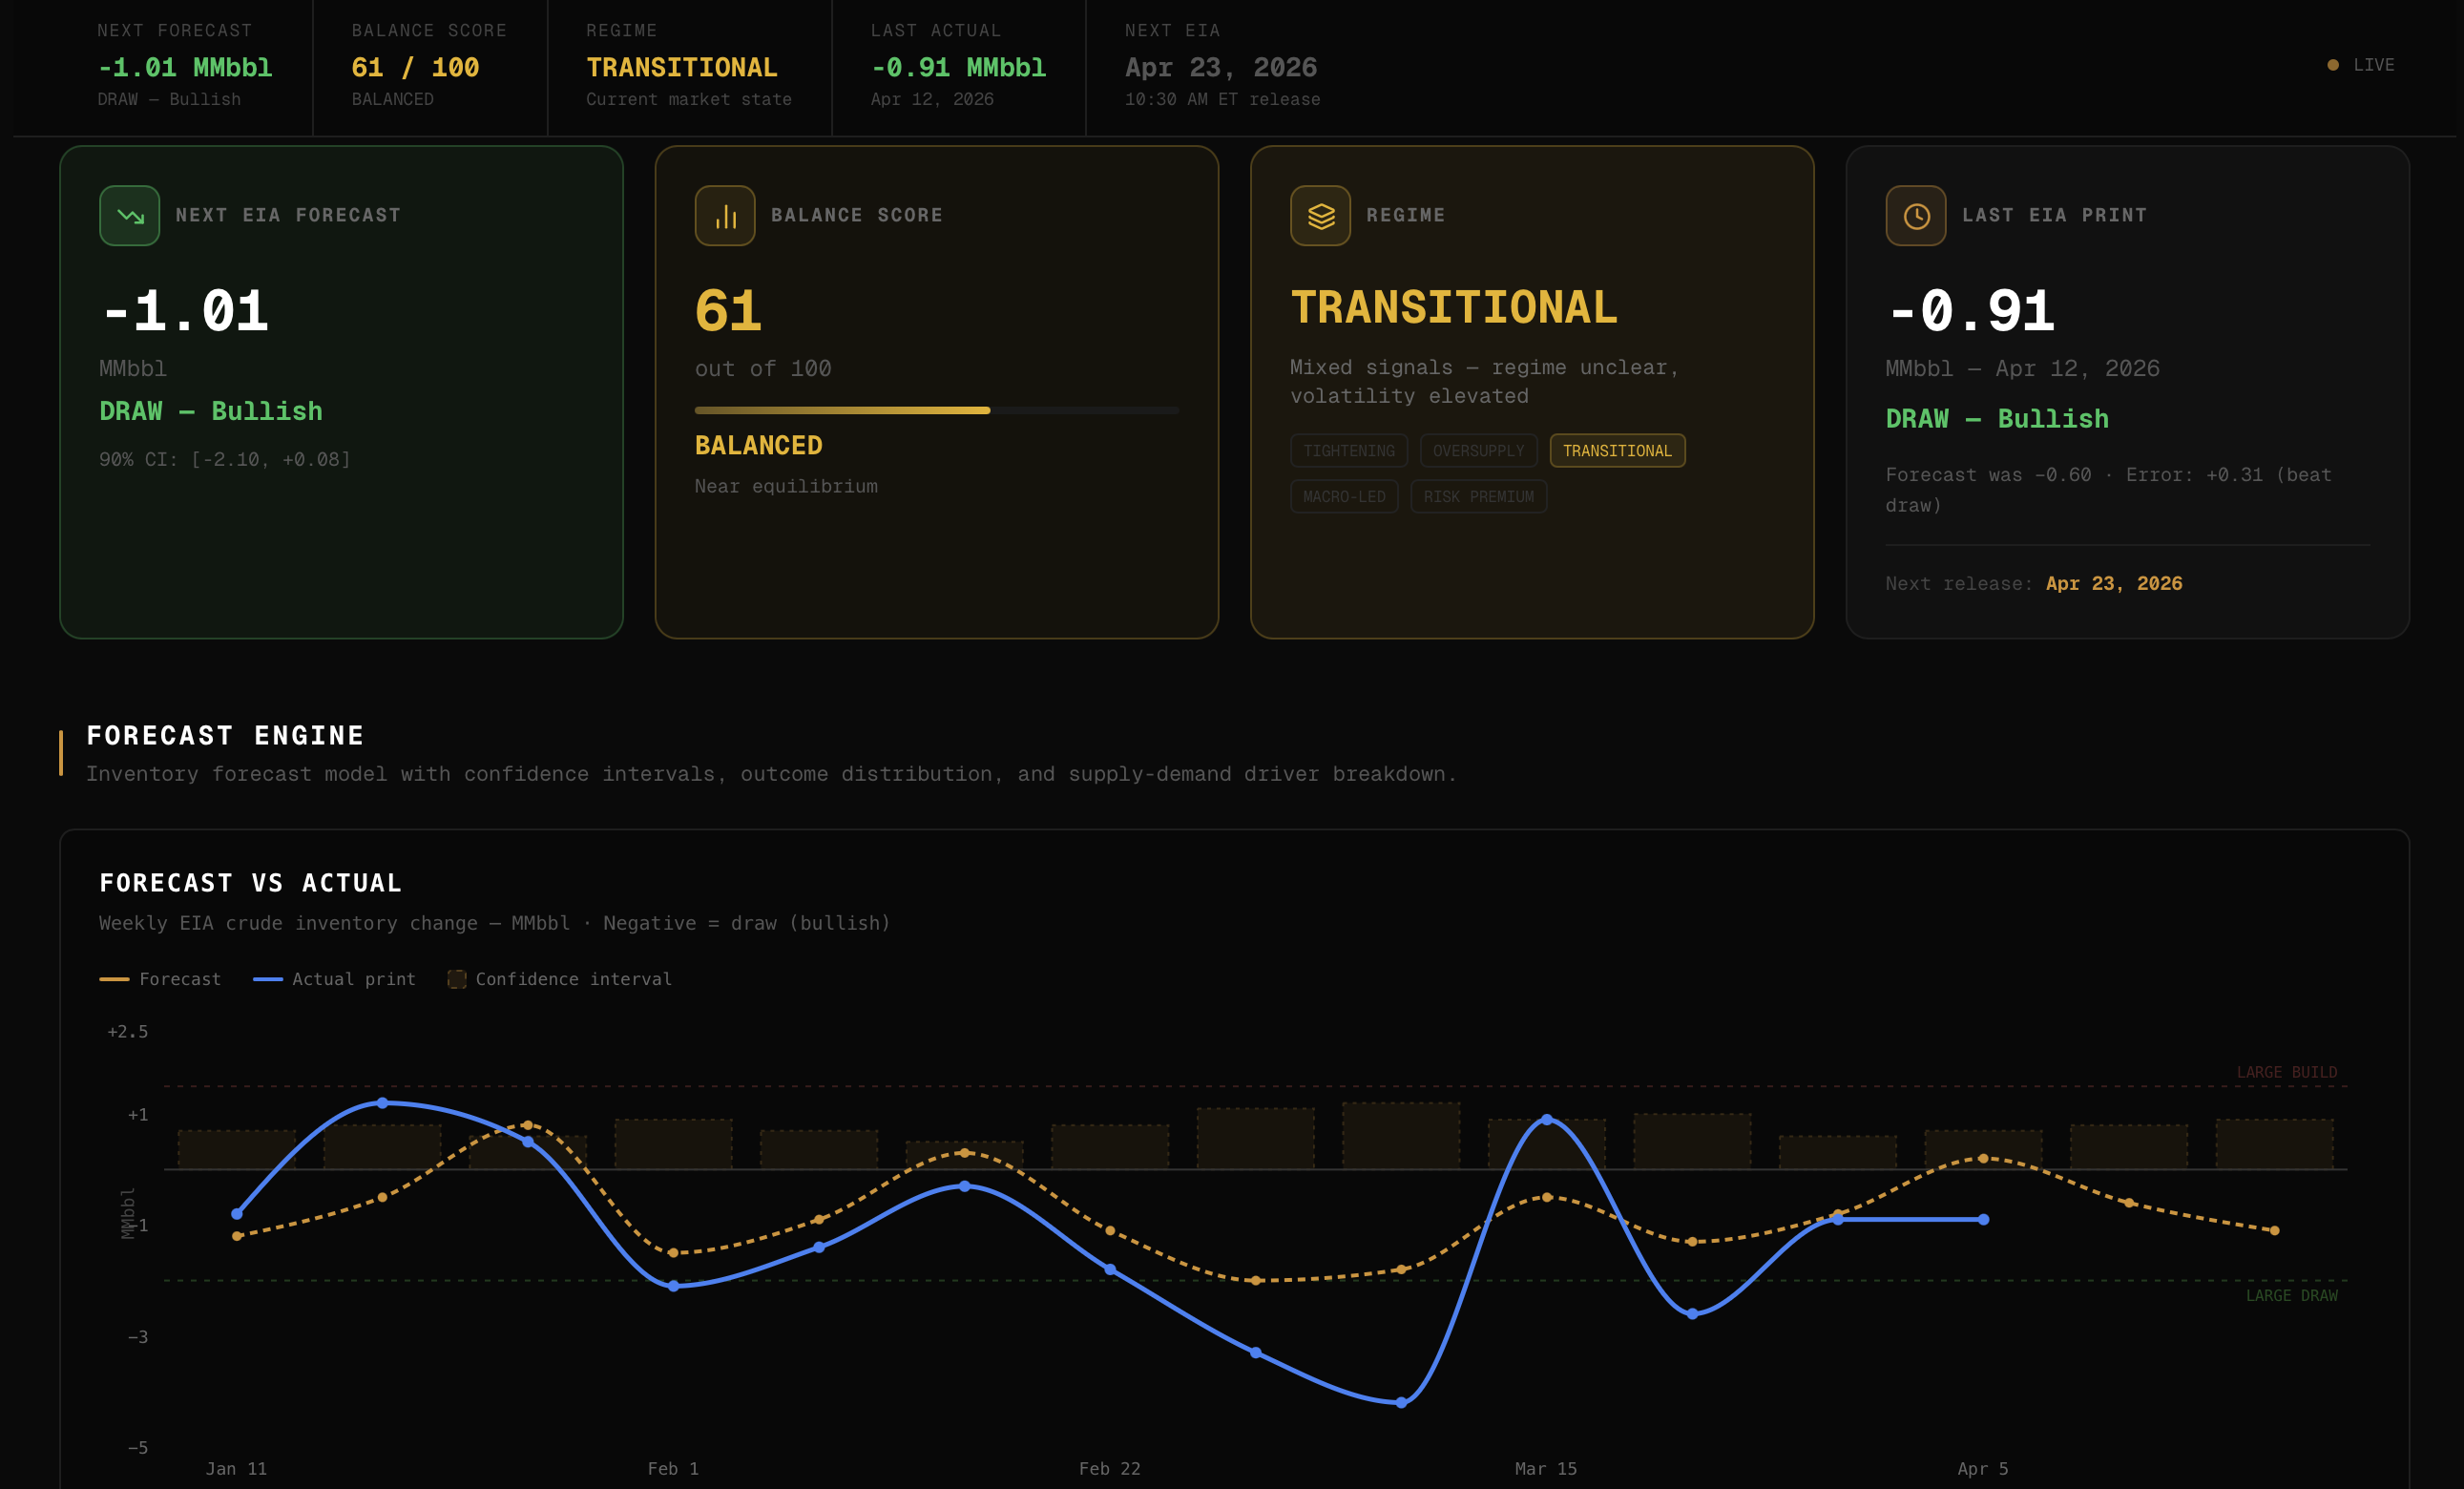Viewport: 2464px width, 1489px height.
Task: Click TRANSITIONAL in the top status bar
Action: 682,68
